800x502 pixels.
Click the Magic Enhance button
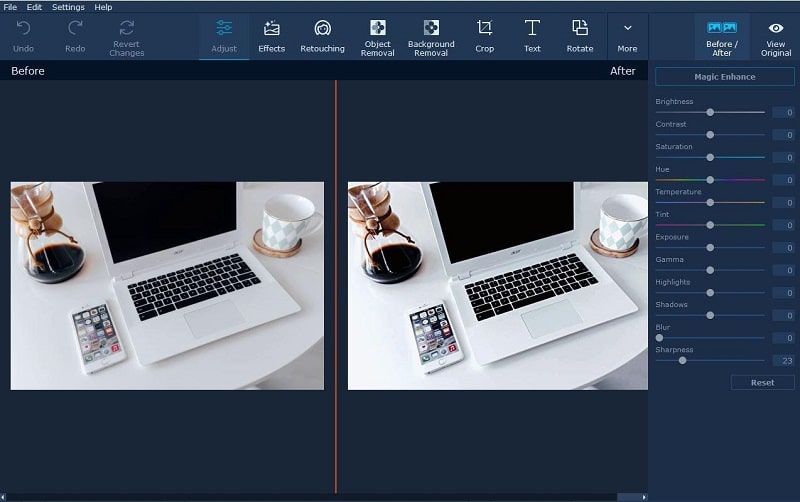click(725, 77)
